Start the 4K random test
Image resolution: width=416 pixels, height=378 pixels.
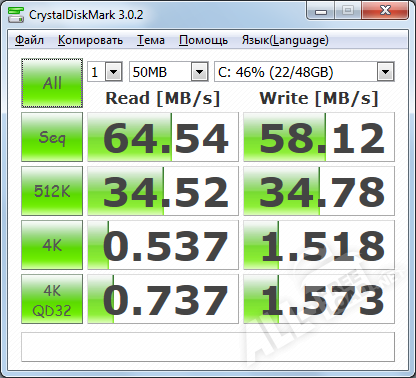[52, 245]
